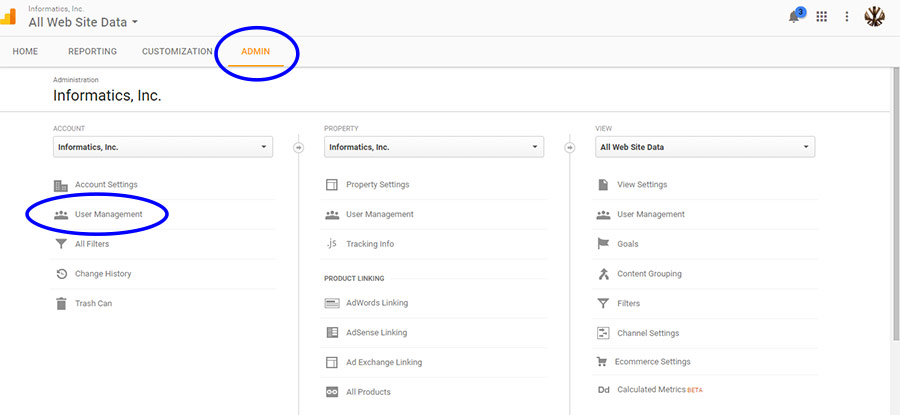
Task: Click the funnel icon beside All Filters
Action: (61, 245)
